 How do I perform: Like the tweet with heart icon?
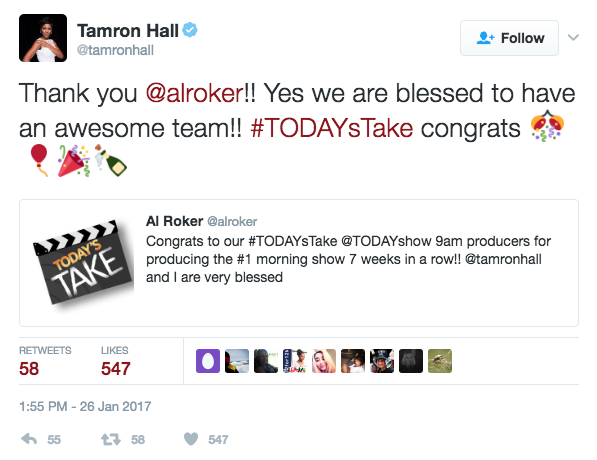click(x=191, y=439)
